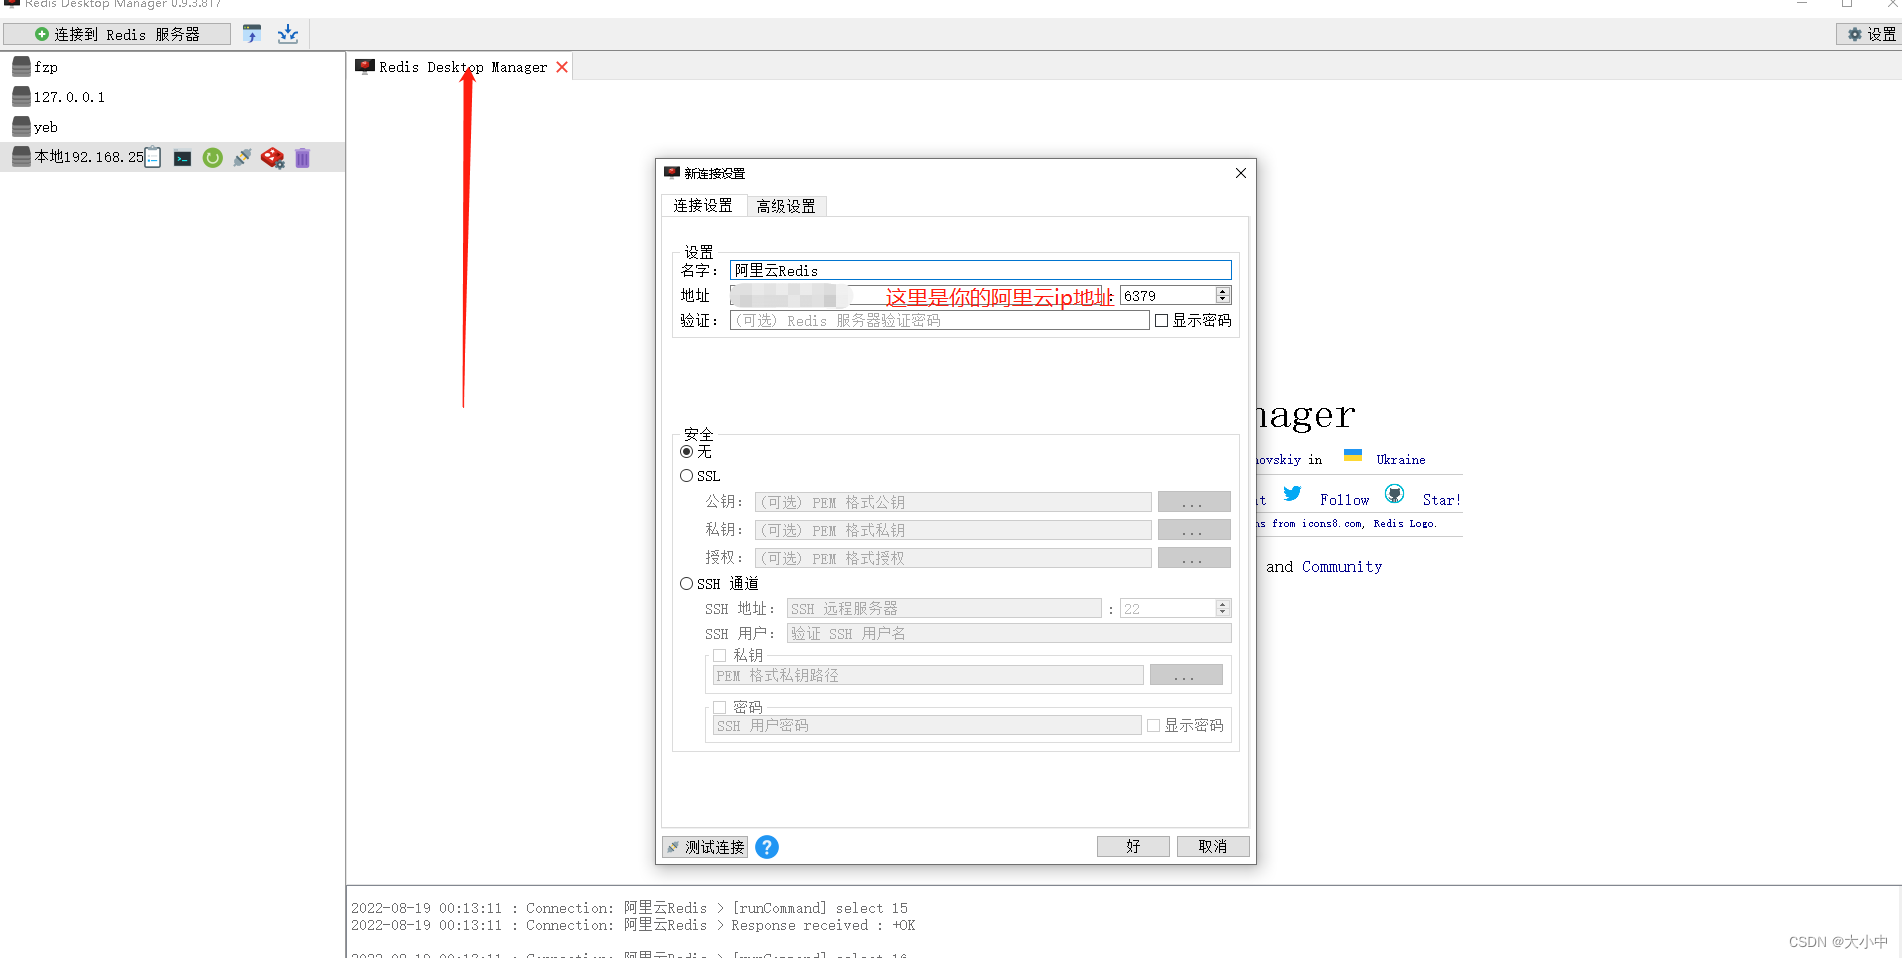Click the 取消 button

[x=1213, y=846]
